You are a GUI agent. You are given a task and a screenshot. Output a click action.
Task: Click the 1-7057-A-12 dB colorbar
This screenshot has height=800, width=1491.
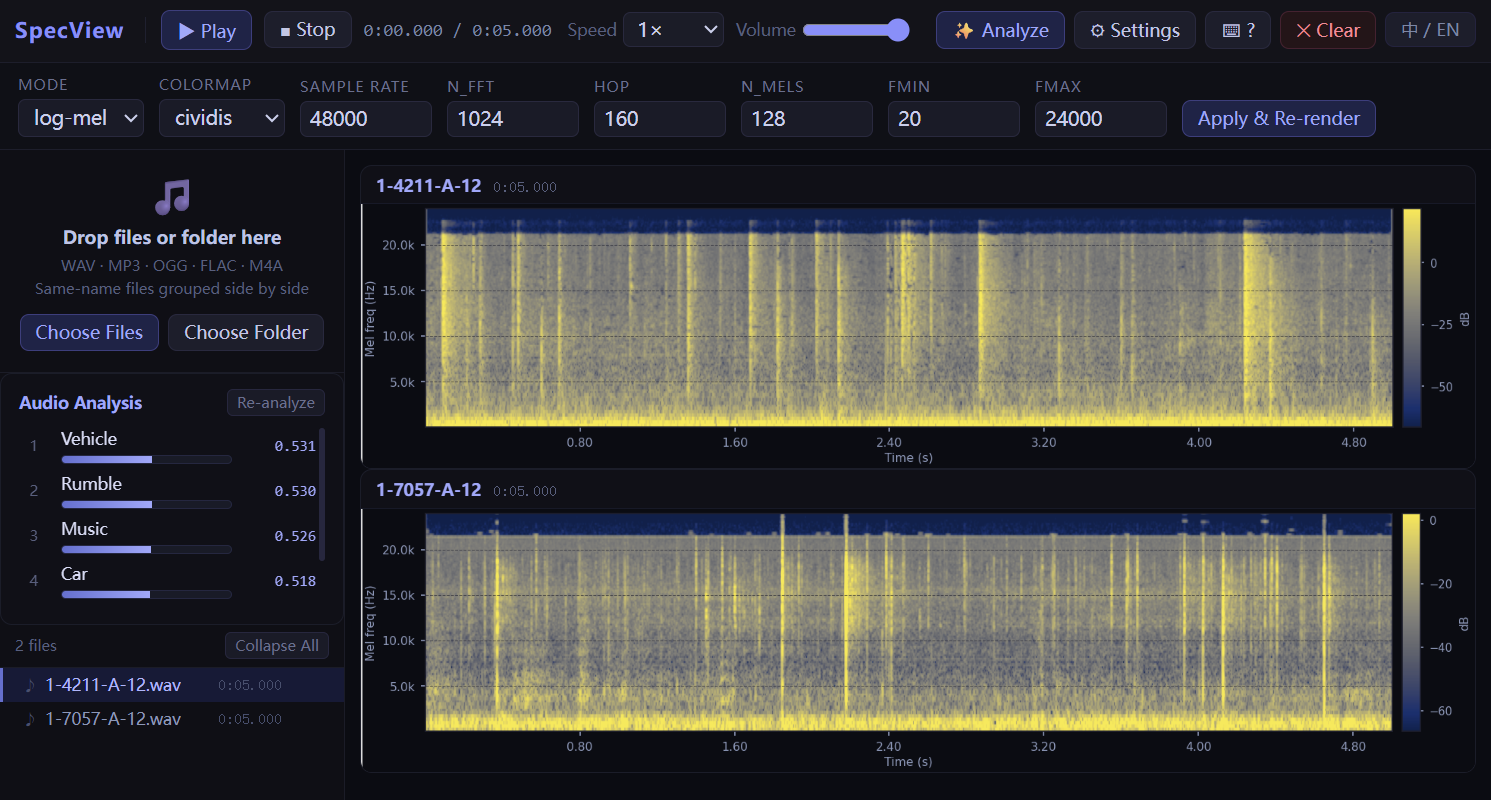(x=1411, y=622)
